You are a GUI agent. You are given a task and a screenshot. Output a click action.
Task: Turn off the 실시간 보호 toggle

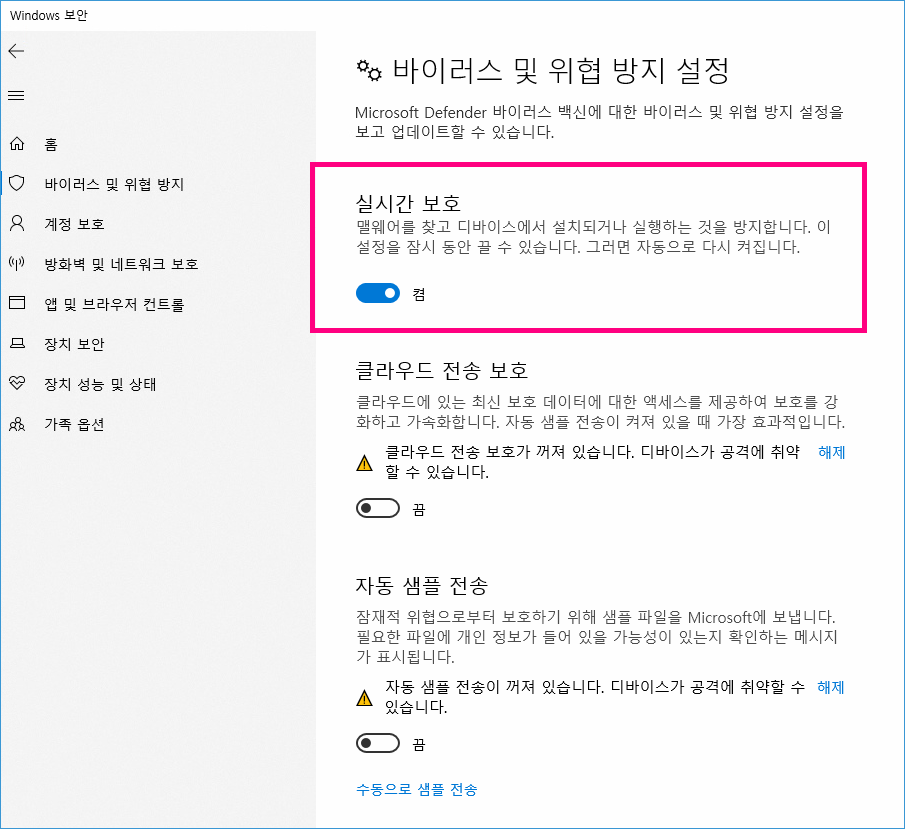(378, 293)
